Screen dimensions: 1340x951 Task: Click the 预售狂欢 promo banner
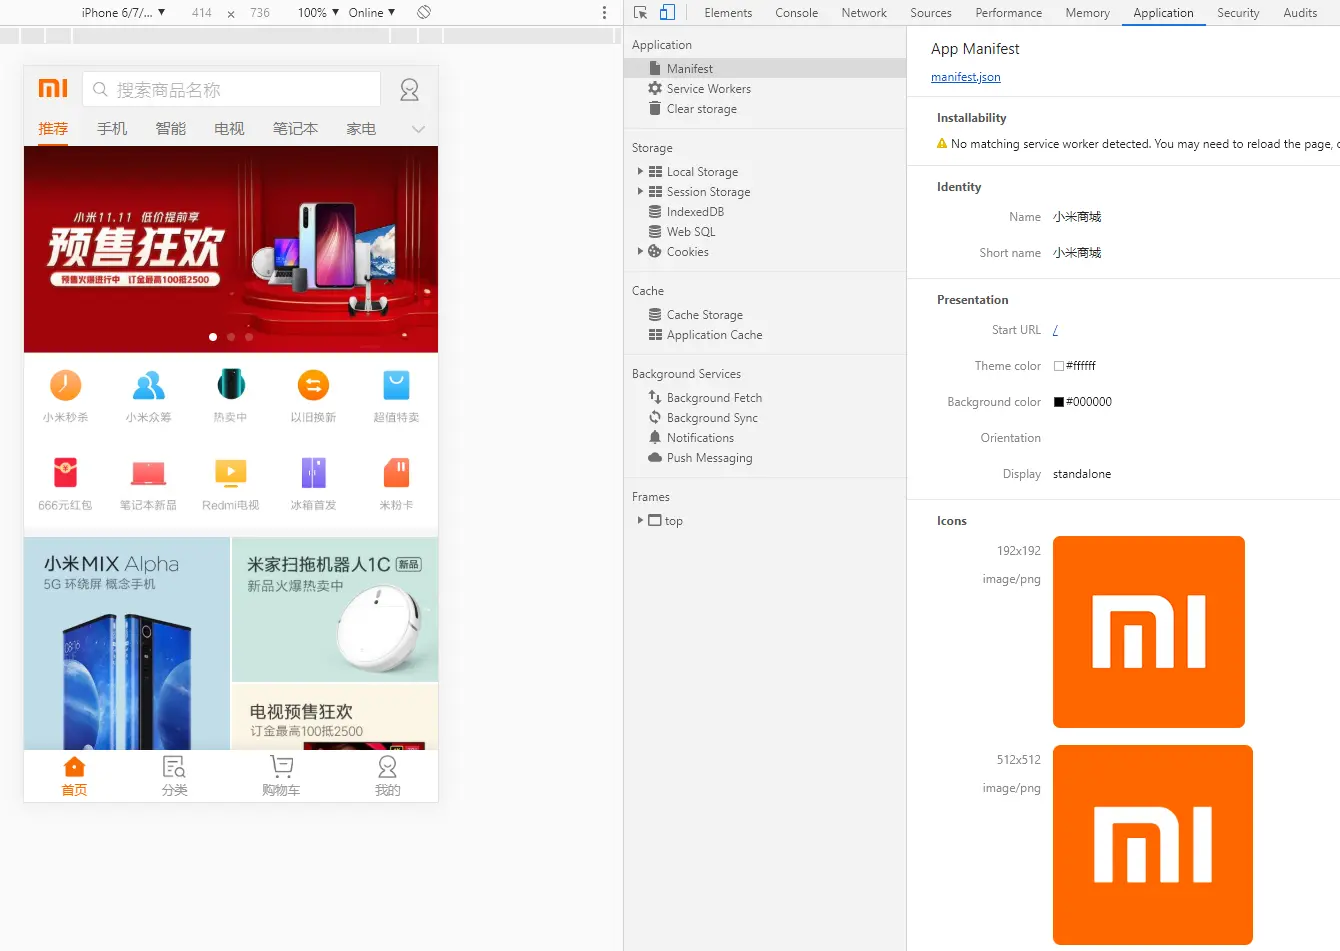point(231,249)
